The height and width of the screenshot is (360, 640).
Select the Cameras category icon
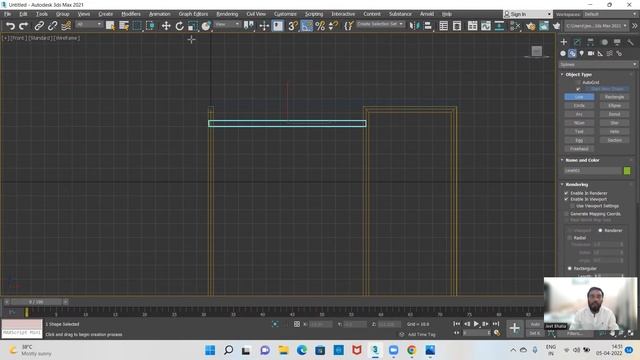tap(591, 53)
